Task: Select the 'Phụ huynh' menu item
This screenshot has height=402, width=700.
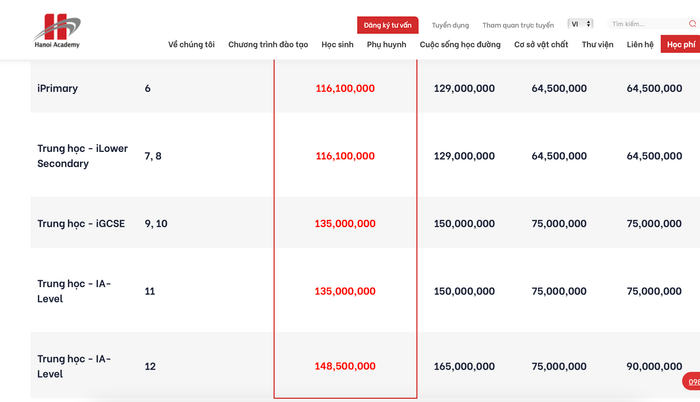Action: point(387,45)
